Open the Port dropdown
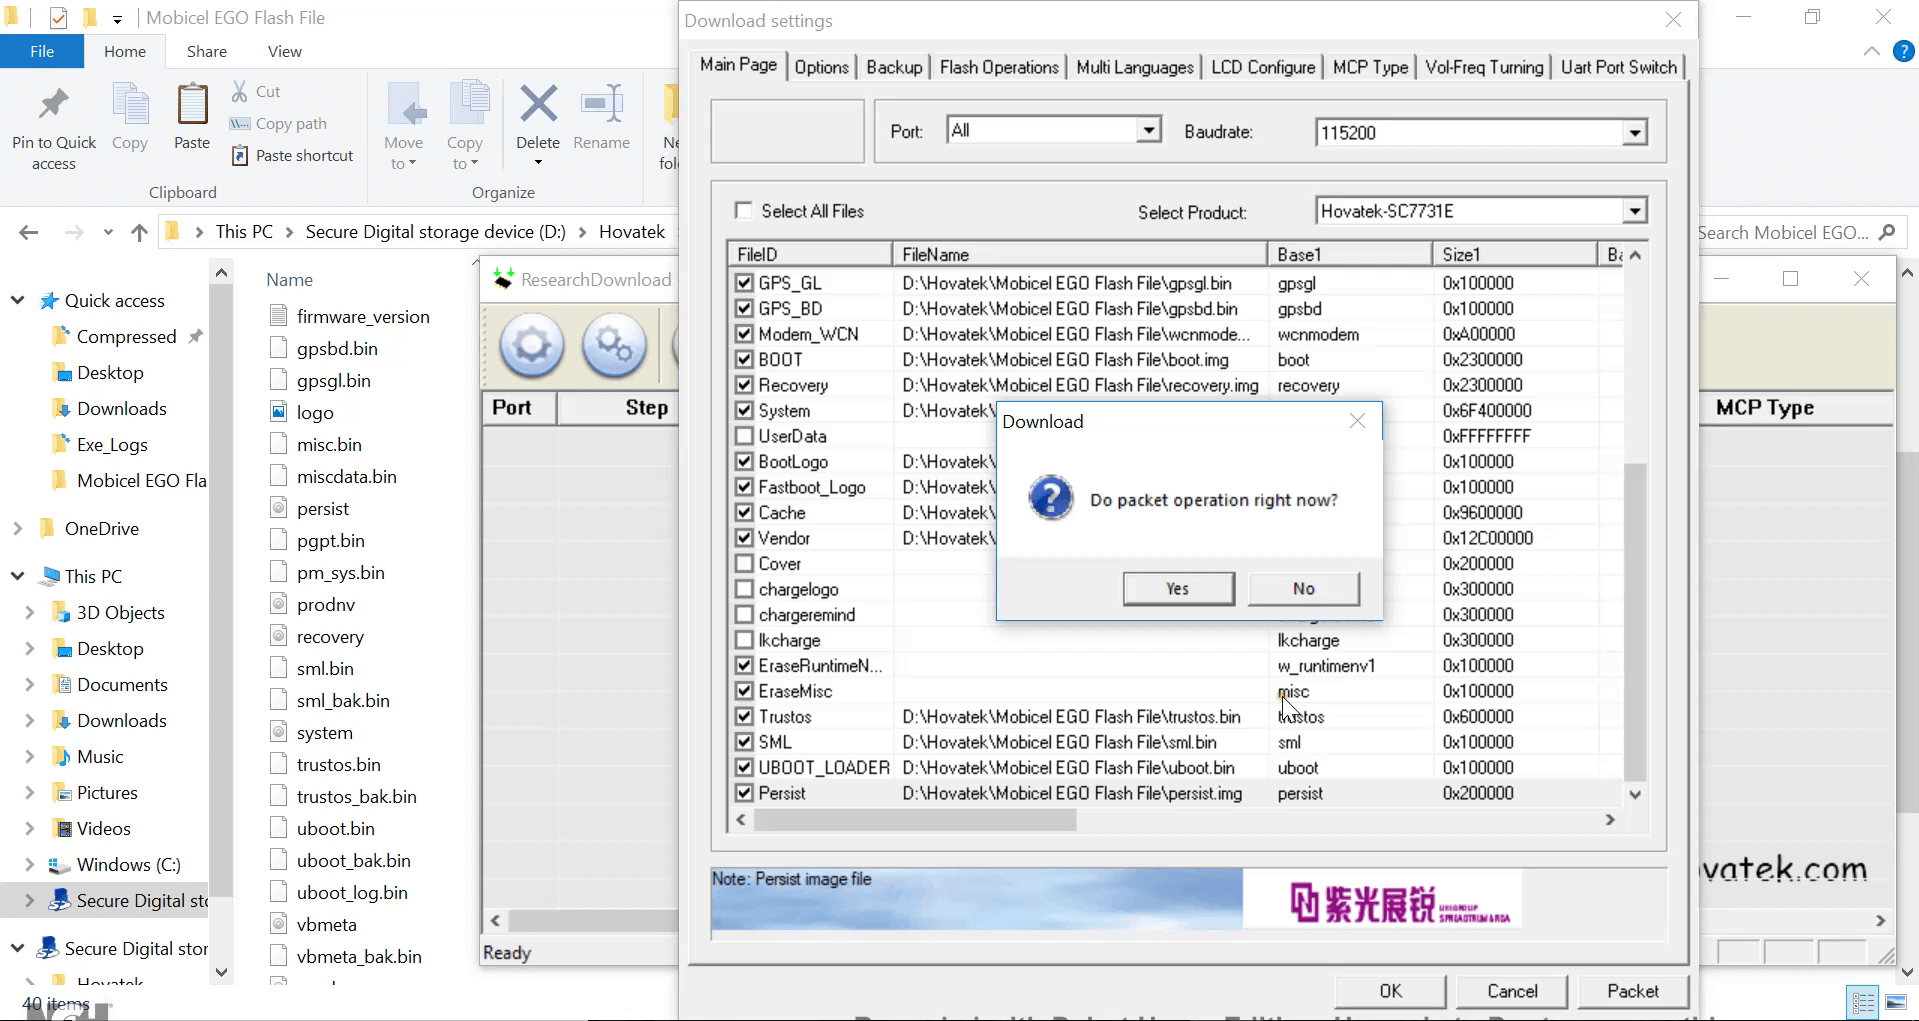This screenshot has width=1919, height=1021. click(1149, 130)
